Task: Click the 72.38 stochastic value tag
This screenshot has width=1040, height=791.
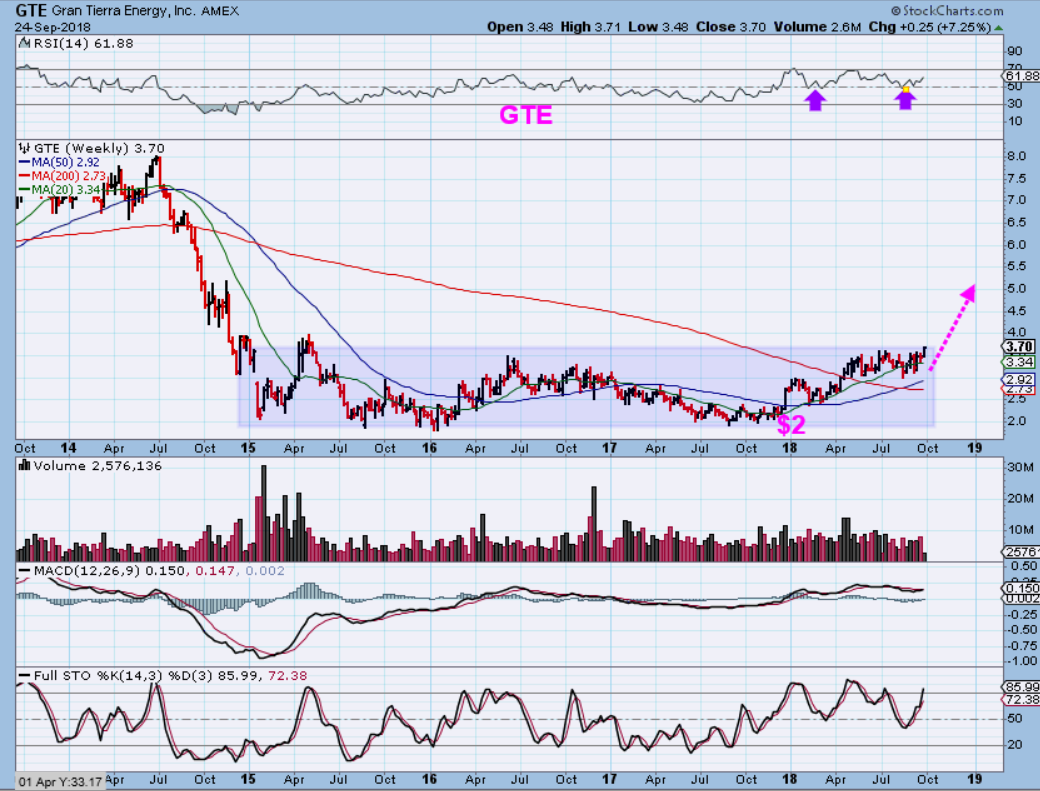Action: pos(1021,700)
